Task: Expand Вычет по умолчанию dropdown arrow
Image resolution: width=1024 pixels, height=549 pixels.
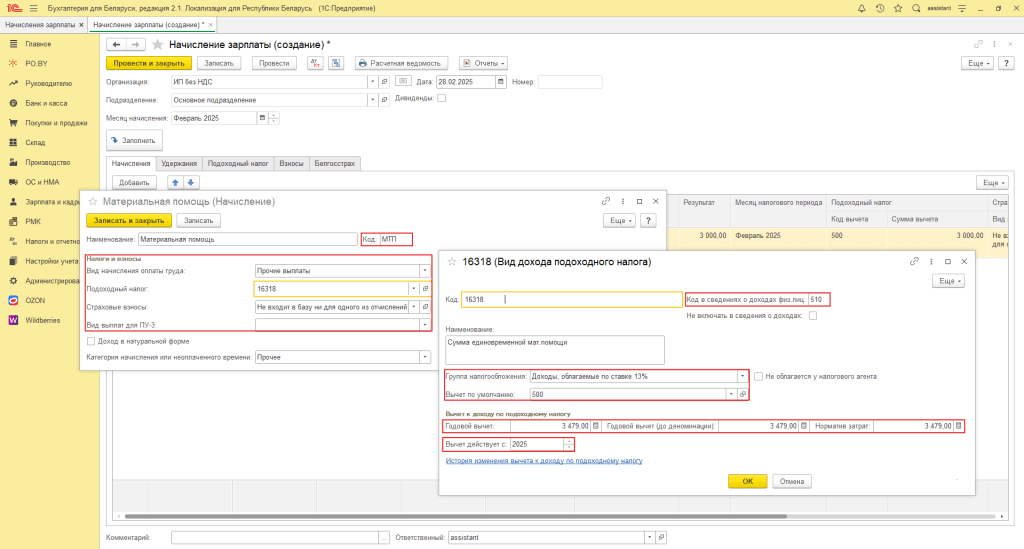Action: [x=731, y=394]
